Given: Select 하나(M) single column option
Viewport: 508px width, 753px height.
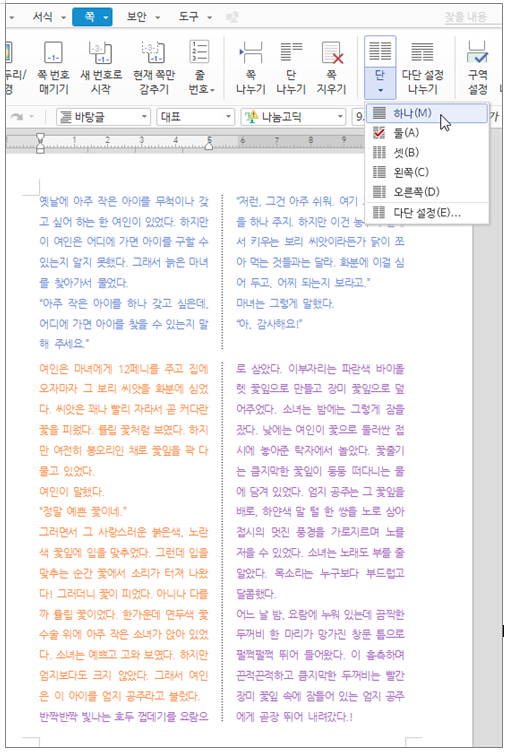Looking at the screenshot, I should coord(426,113).
